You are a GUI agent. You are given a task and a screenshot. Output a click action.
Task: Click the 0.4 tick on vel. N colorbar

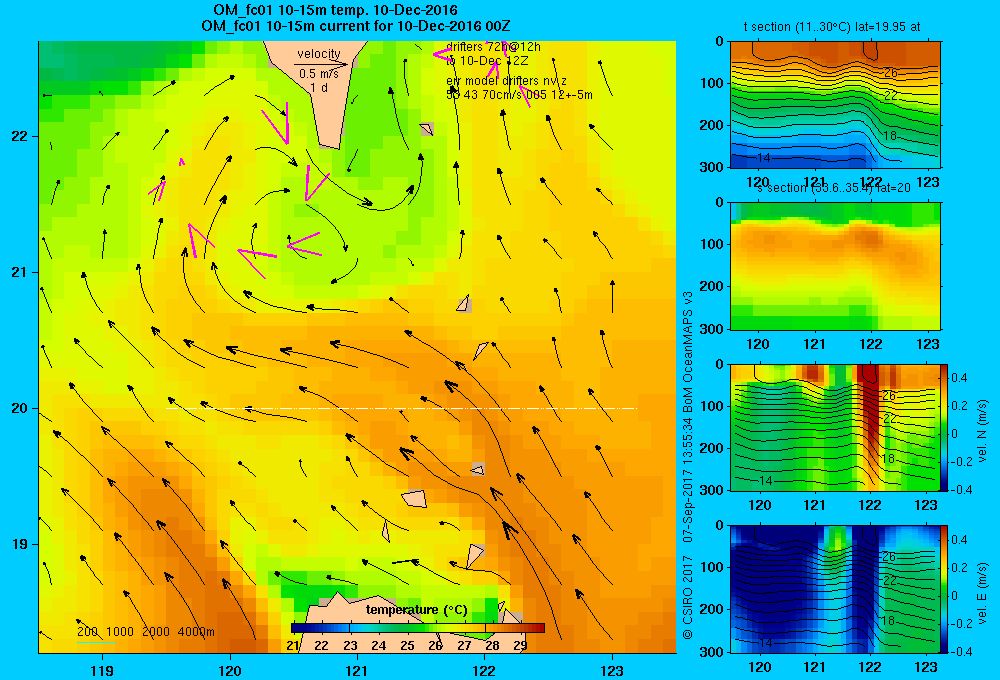(959, 378)
